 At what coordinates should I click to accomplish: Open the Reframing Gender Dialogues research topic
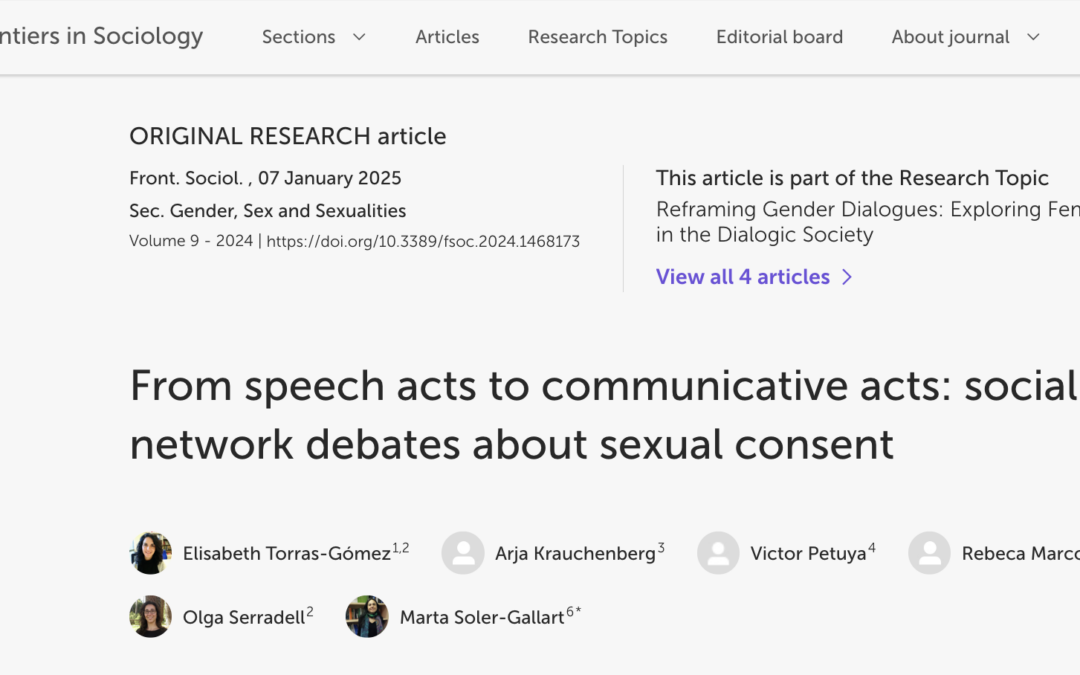pos(866,222)
